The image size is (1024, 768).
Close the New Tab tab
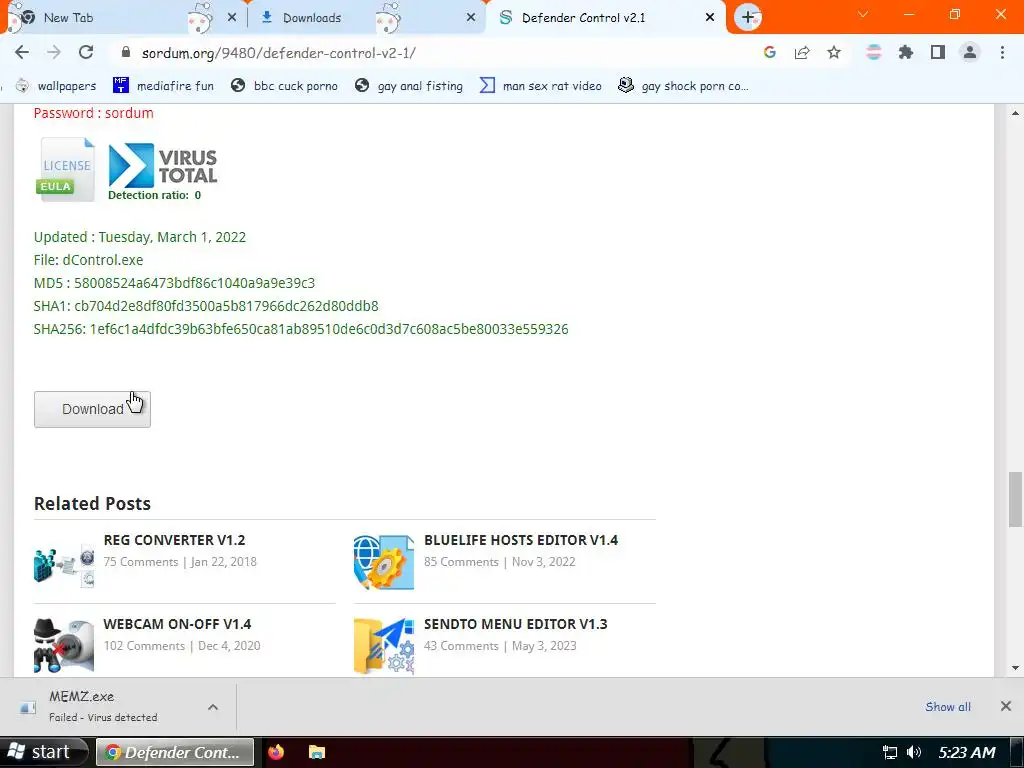point(232,18)
